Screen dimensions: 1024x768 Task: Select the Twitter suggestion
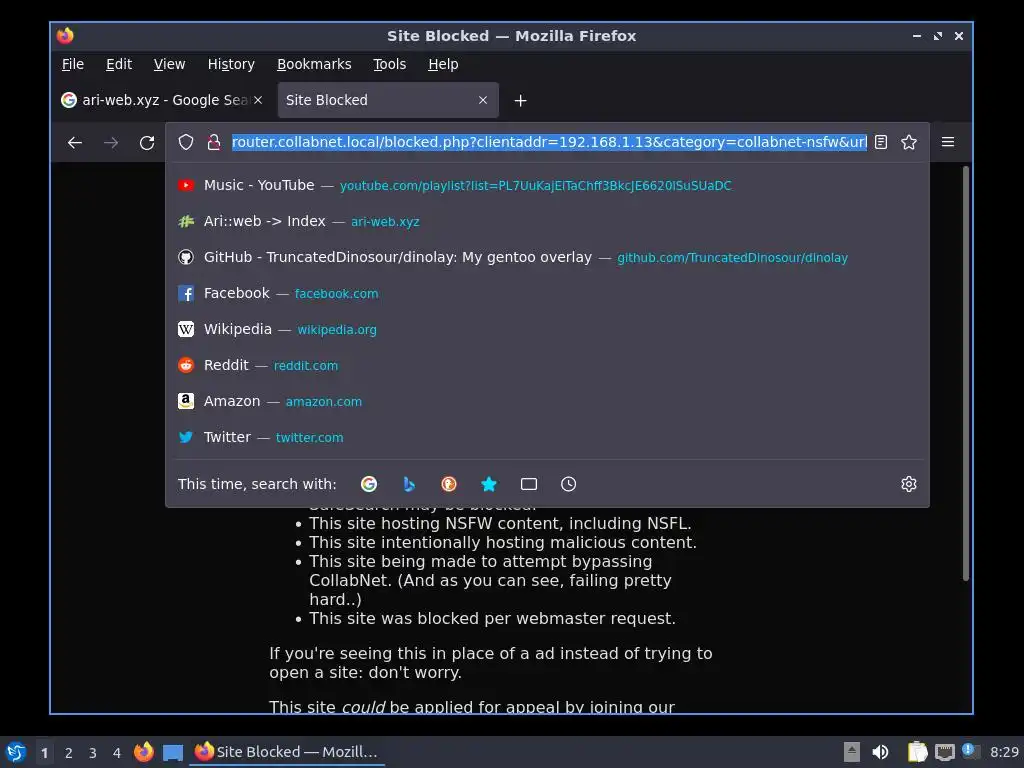pos(547,437)
